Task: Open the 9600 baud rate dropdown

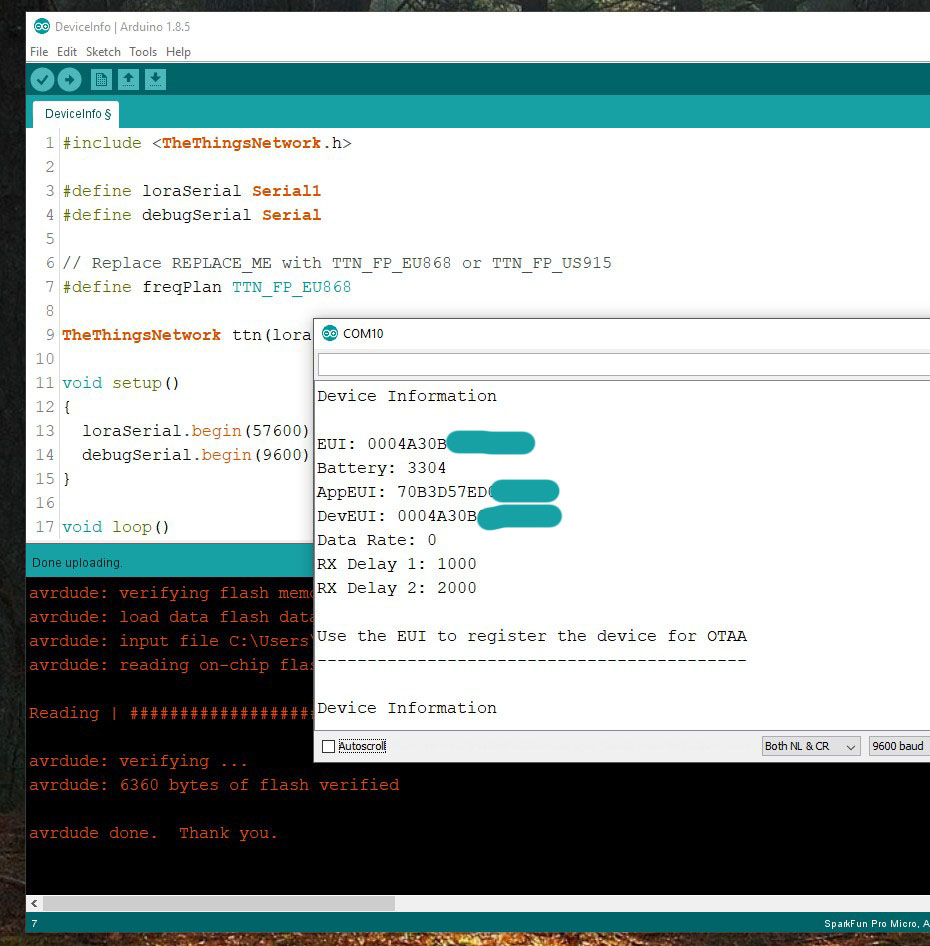Action: pyautogui.click(x=899, y=746)
